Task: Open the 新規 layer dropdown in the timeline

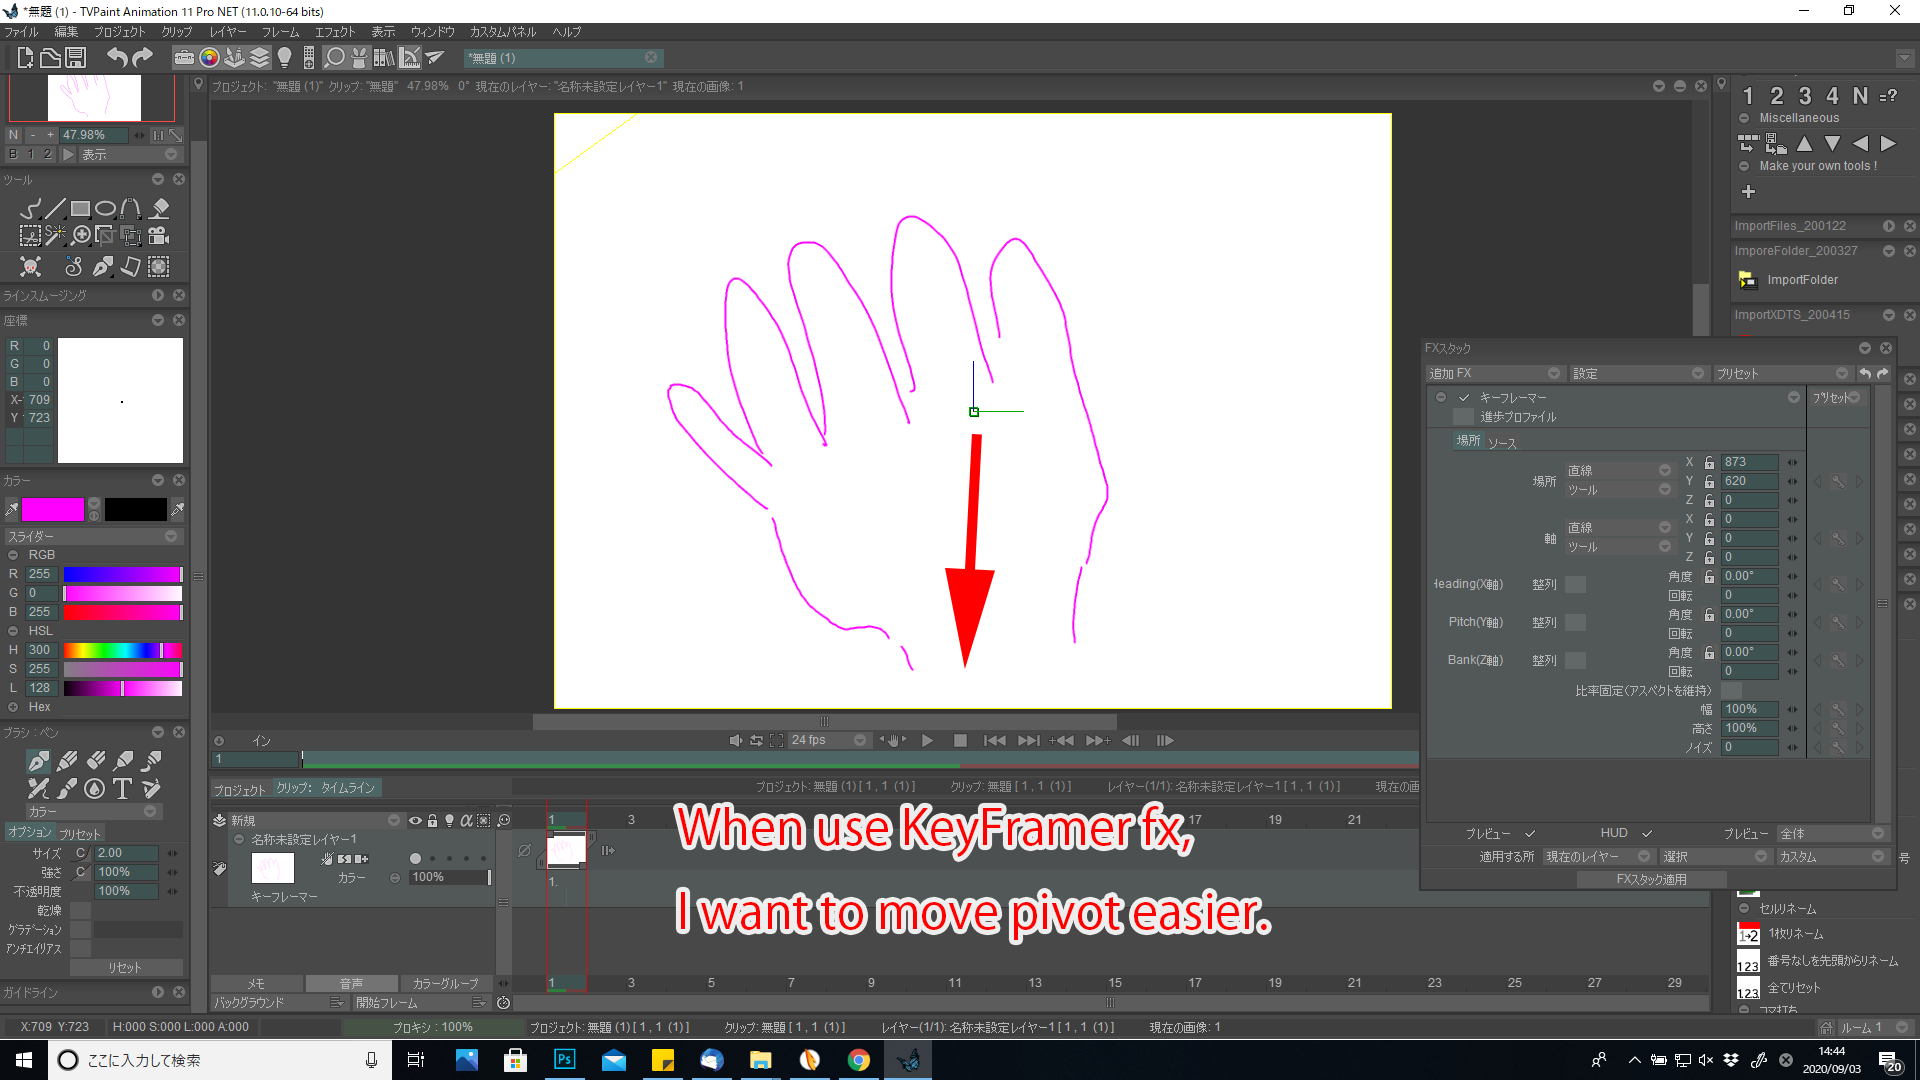Action: (315, 821)
